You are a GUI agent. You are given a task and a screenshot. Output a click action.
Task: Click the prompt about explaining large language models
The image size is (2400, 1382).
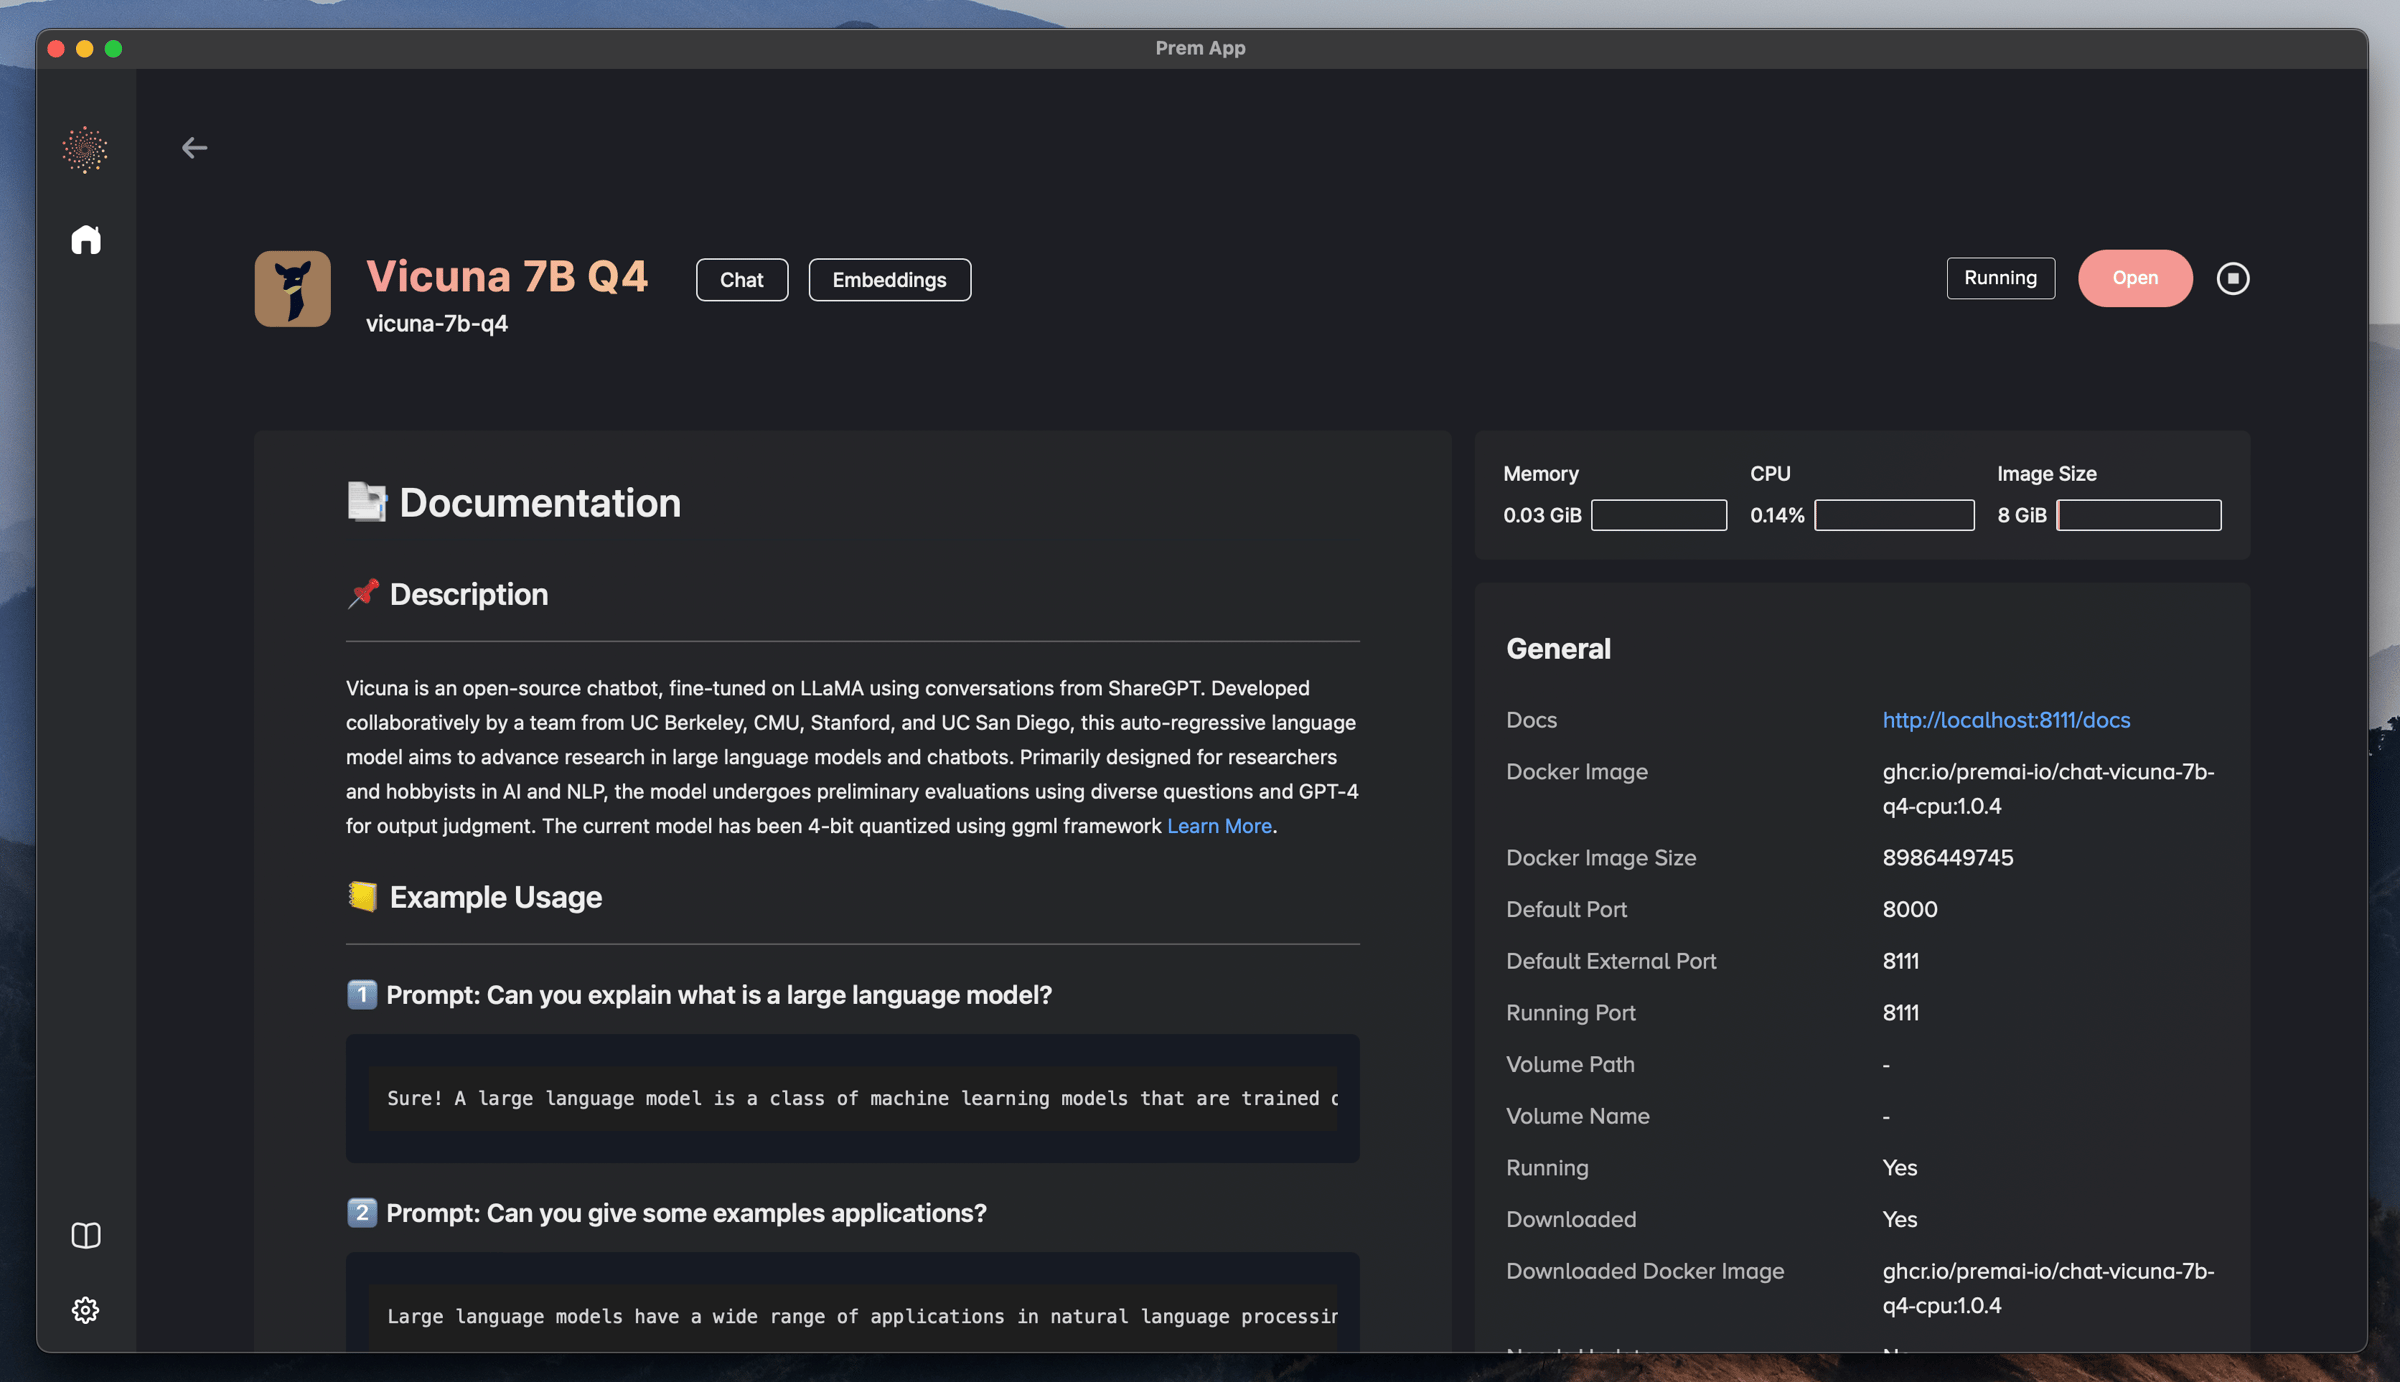719,995
